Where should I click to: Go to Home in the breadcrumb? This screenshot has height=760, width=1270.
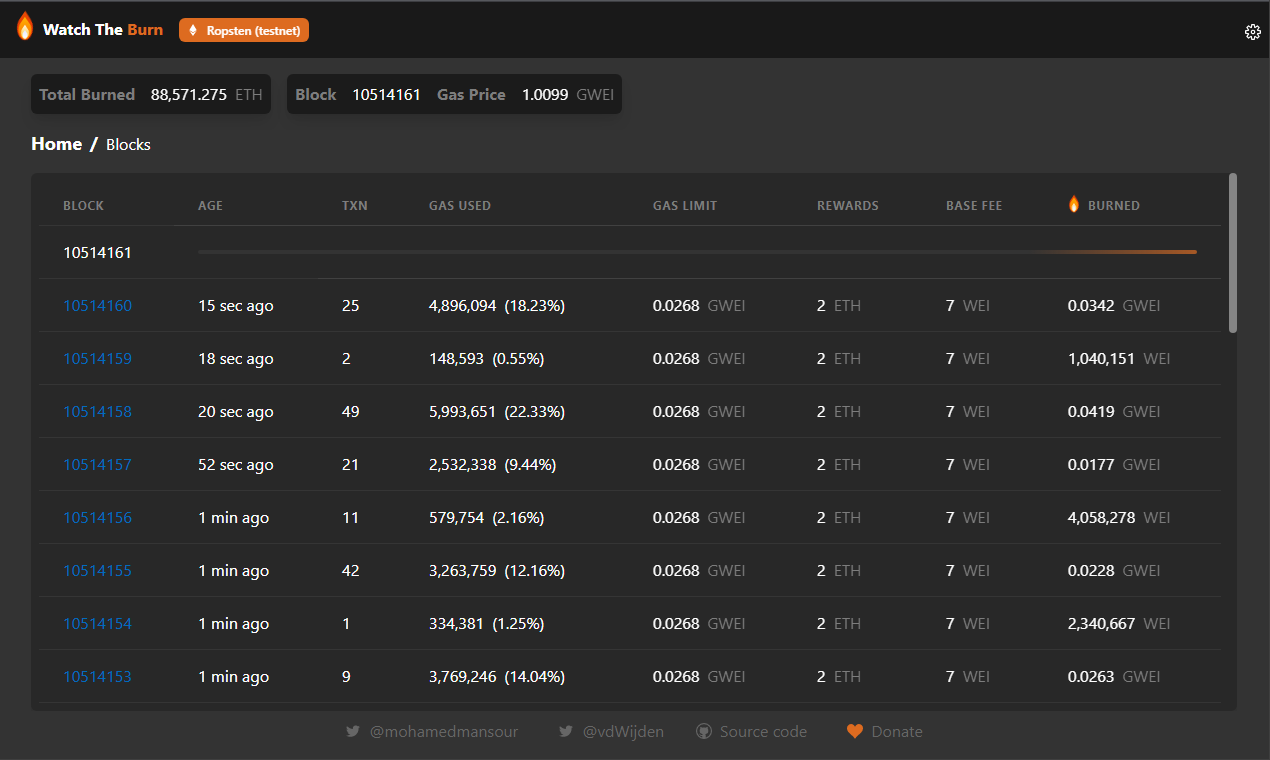pos(56,144)
